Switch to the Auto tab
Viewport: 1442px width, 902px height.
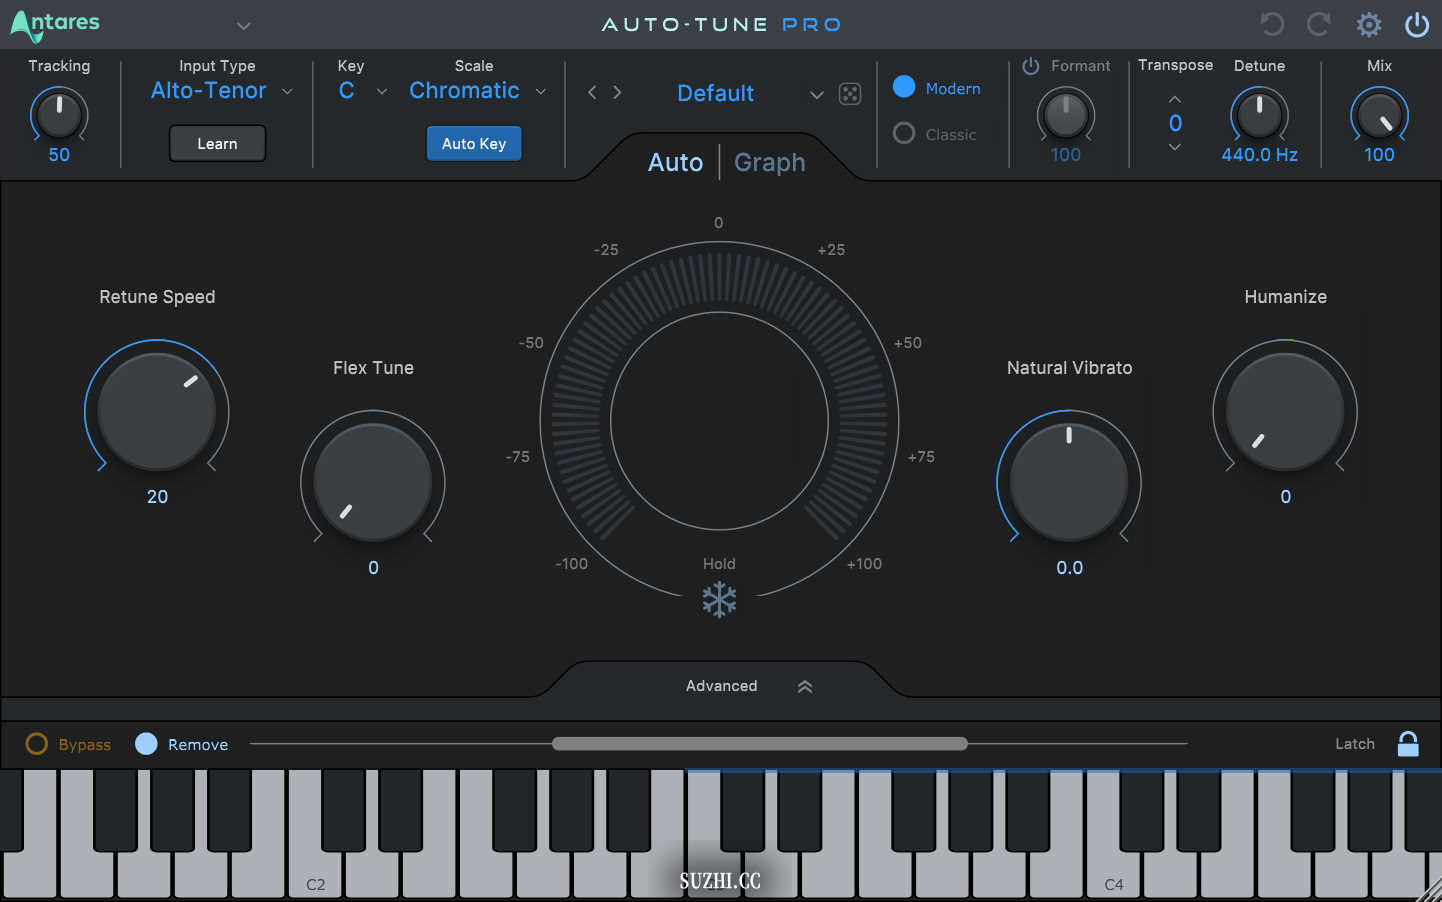(675, 162)
